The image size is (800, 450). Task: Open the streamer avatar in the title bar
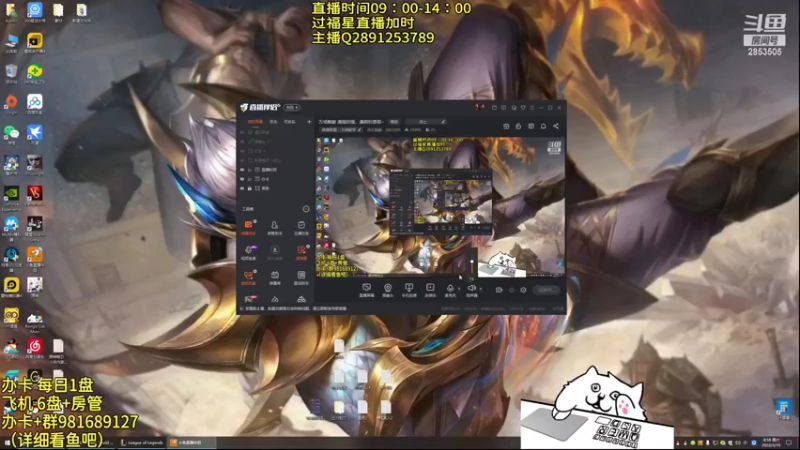coord(480,107)
